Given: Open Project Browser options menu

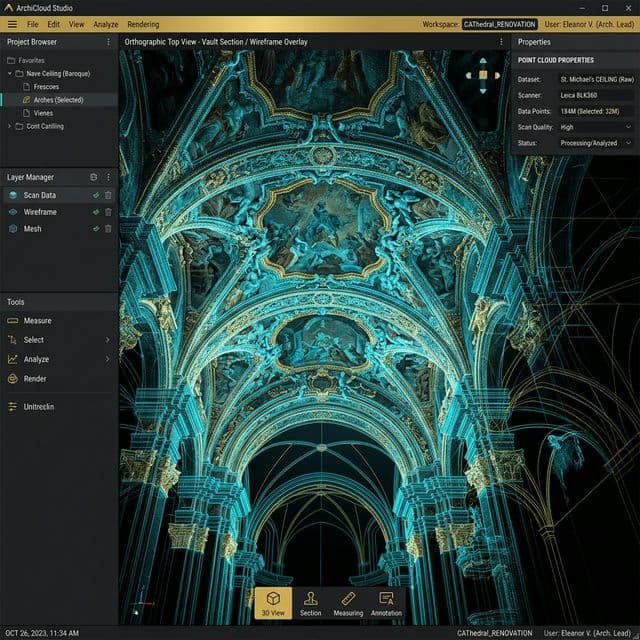Looking at the screenshot, I should pos(108,42).
